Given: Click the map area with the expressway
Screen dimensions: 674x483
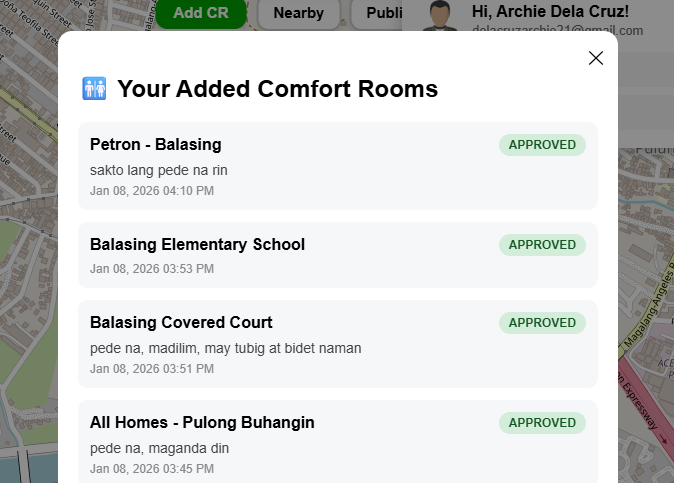Looking at the screenshot, I should (x=648, y=400).
